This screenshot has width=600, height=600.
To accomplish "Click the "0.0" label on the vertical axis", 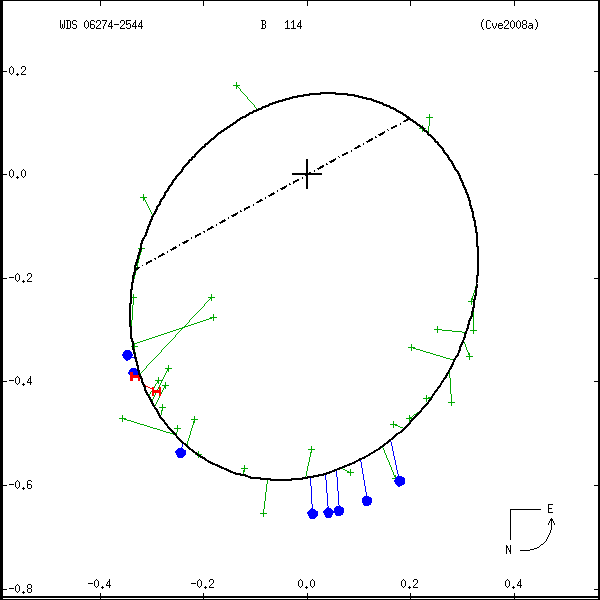I will [x=17, y=174].
